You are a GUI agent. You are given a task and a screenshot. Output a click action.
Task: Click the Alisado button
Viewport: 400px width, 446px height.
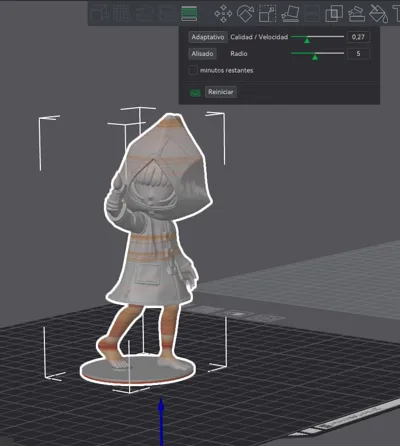click(202, 54)
